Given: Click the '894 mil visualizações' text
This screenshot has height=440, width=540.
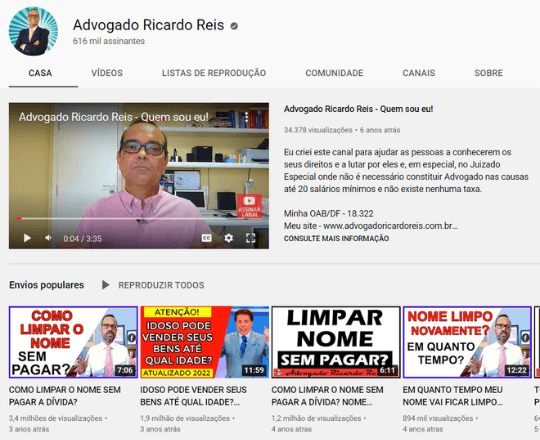Looking at the screenshot, I should [x=438, y=418].
